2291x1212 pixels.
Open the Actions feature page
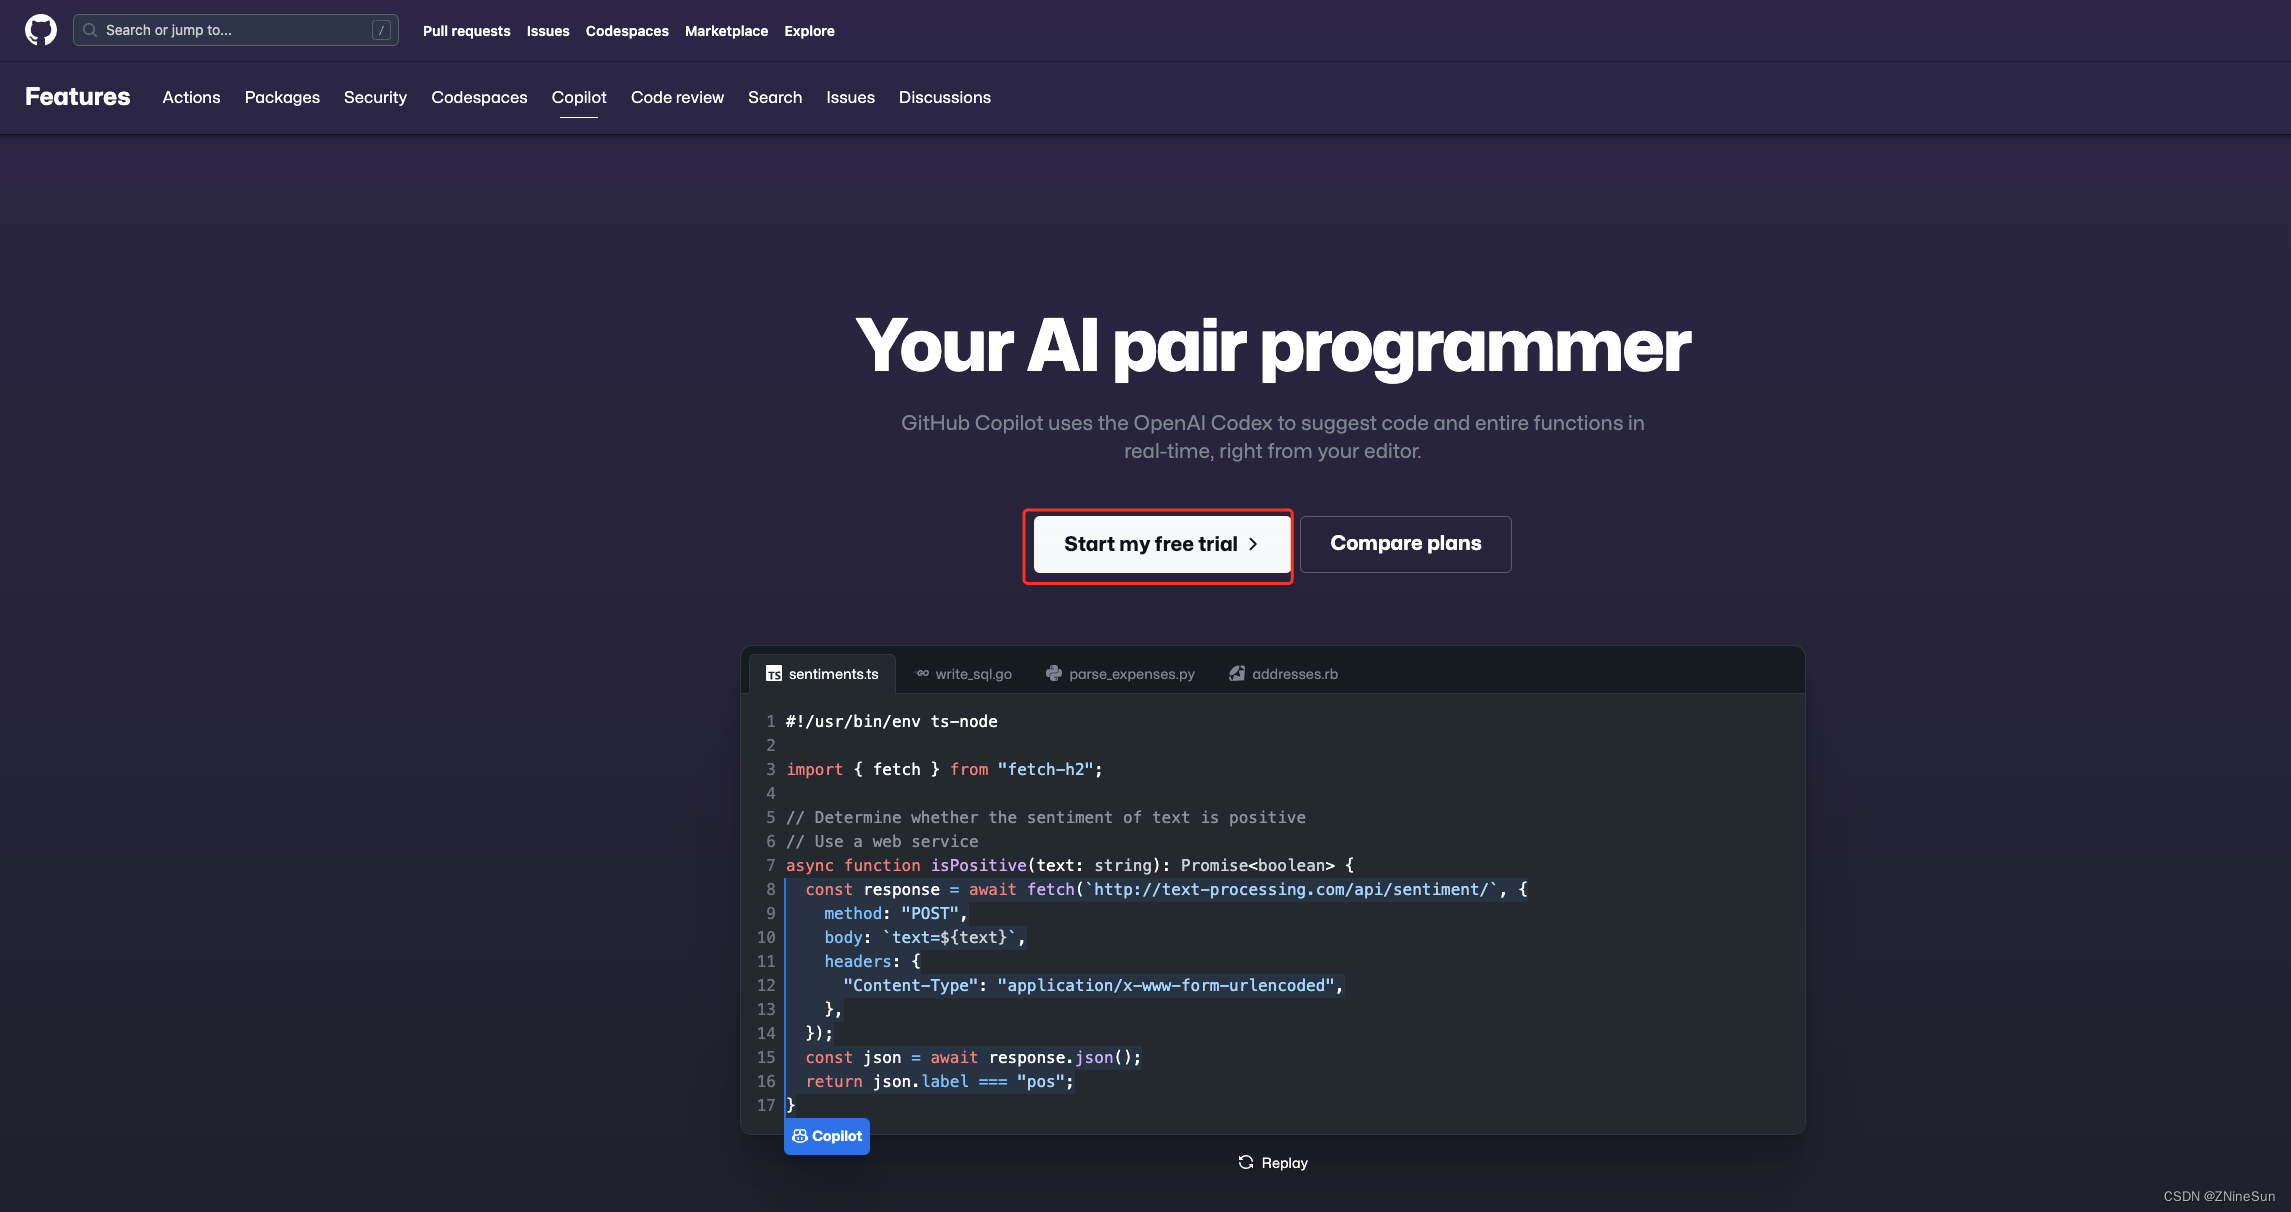pyautogui.click(x=192, y=97)
